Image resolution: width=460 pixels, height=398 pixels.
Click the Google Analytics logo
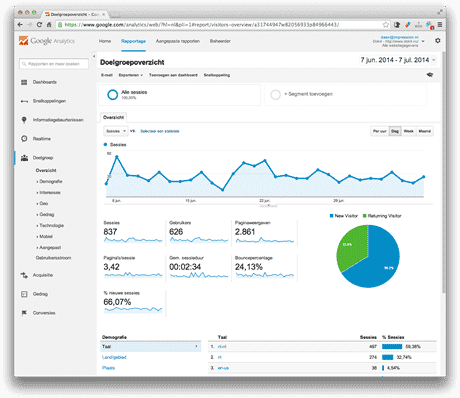click(x=47, y=41)
